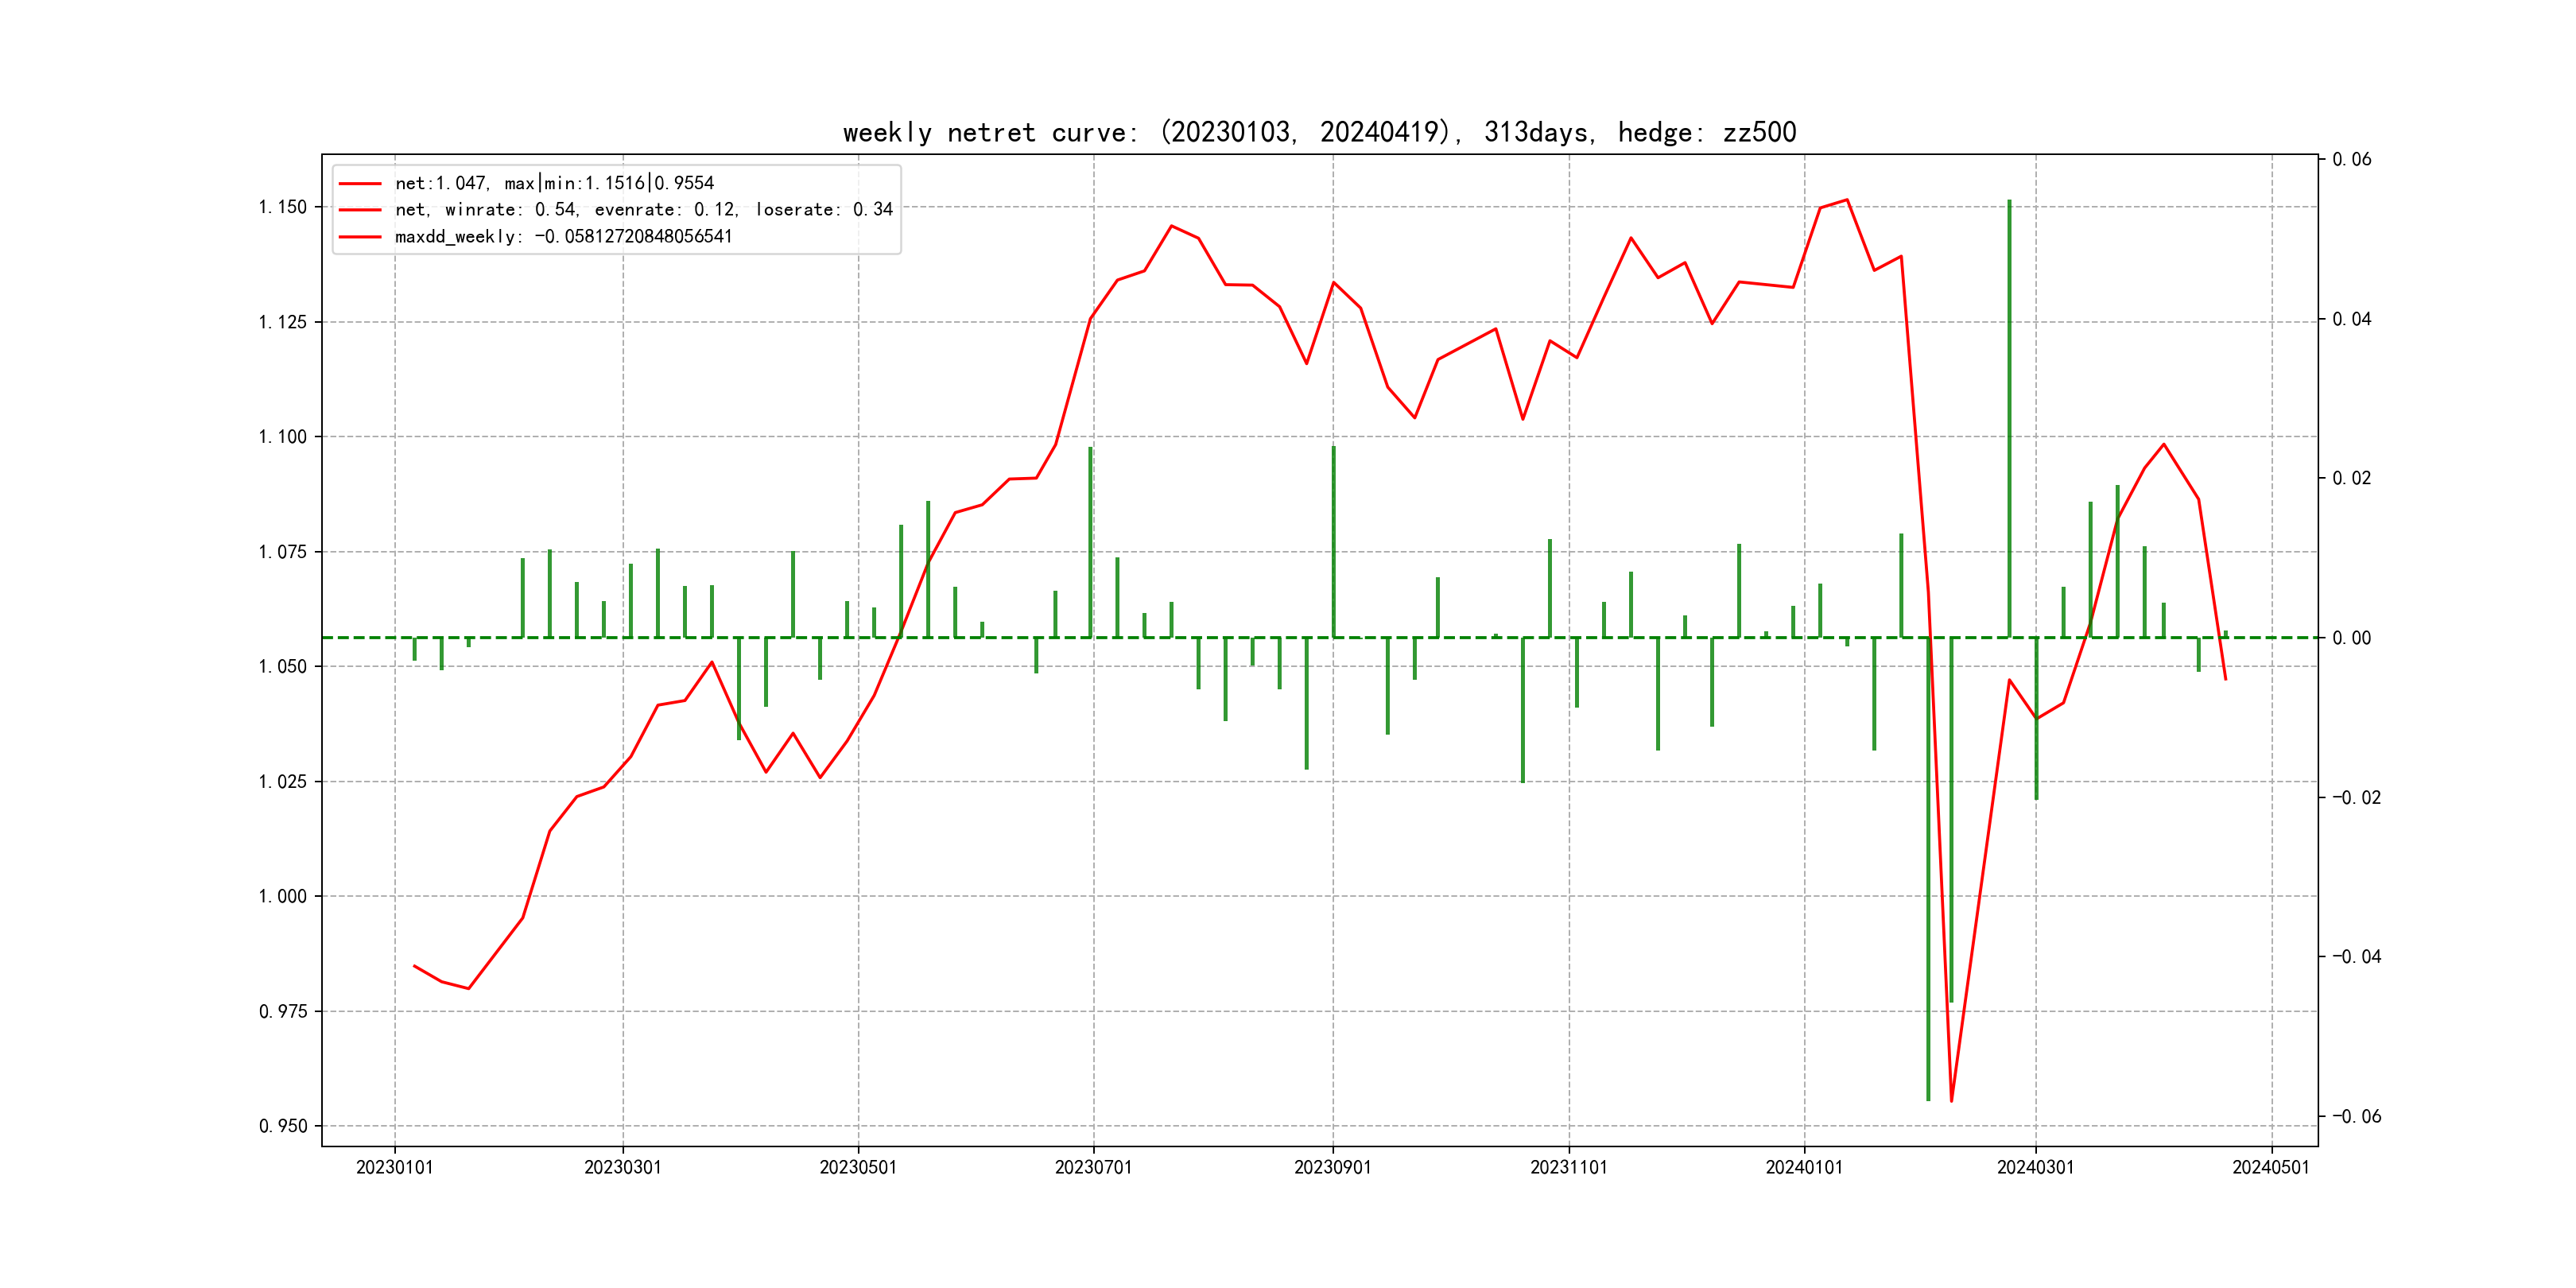Click the 20230501 x-axis date label
The height and width of the screenshot is (1288, 2576).
click(x=858, y=1168)
